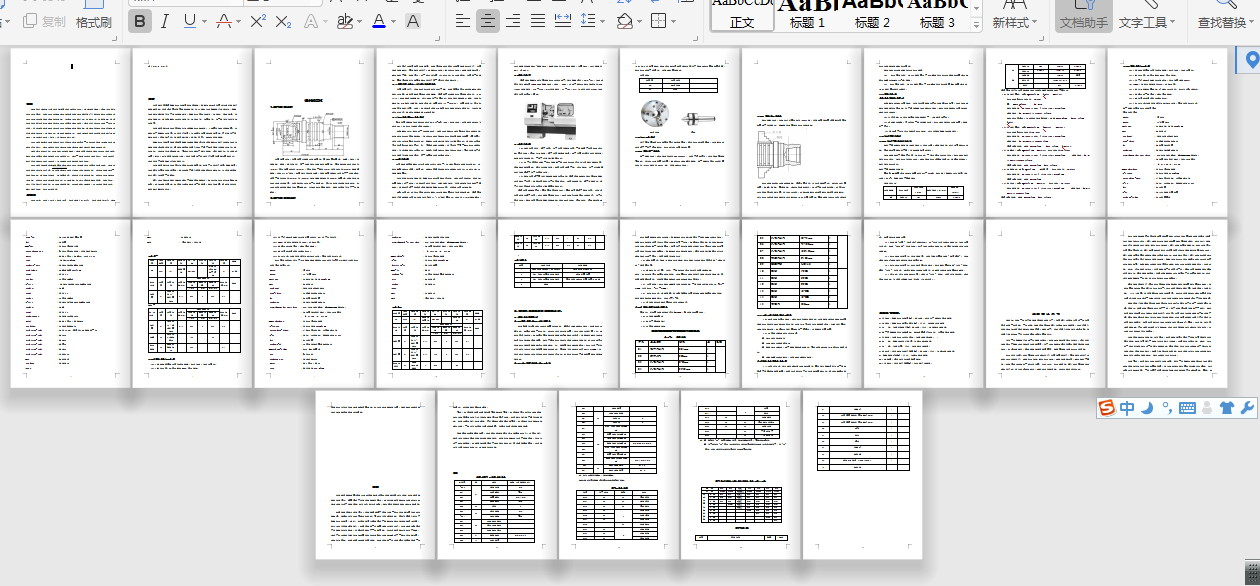
Task: Select page with chuck photos
Action: [x=680, y=132]
